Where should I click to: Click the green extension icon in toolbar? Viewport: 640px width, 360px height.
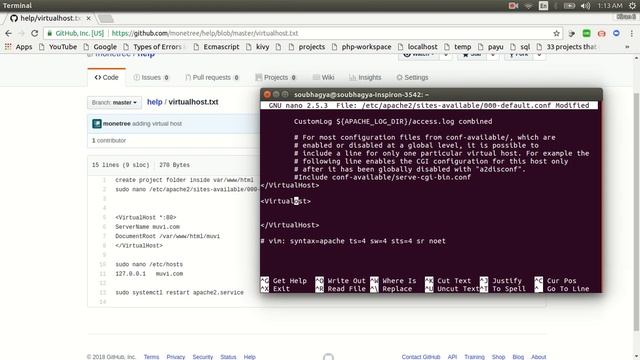tap(587, 33)
